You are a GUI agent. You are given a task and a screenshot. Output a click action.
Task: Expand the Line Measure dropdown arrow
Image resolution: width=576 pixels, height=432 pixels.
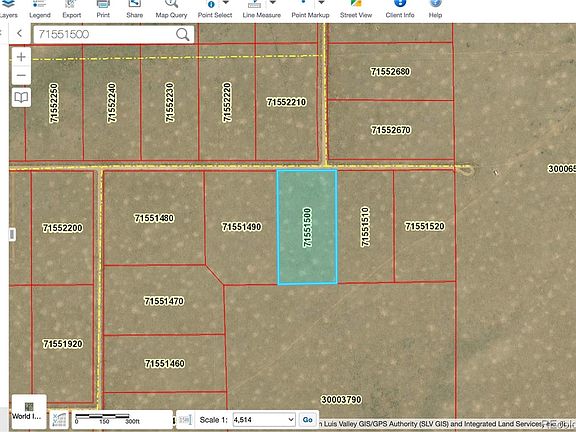click(x=273, y=3)
